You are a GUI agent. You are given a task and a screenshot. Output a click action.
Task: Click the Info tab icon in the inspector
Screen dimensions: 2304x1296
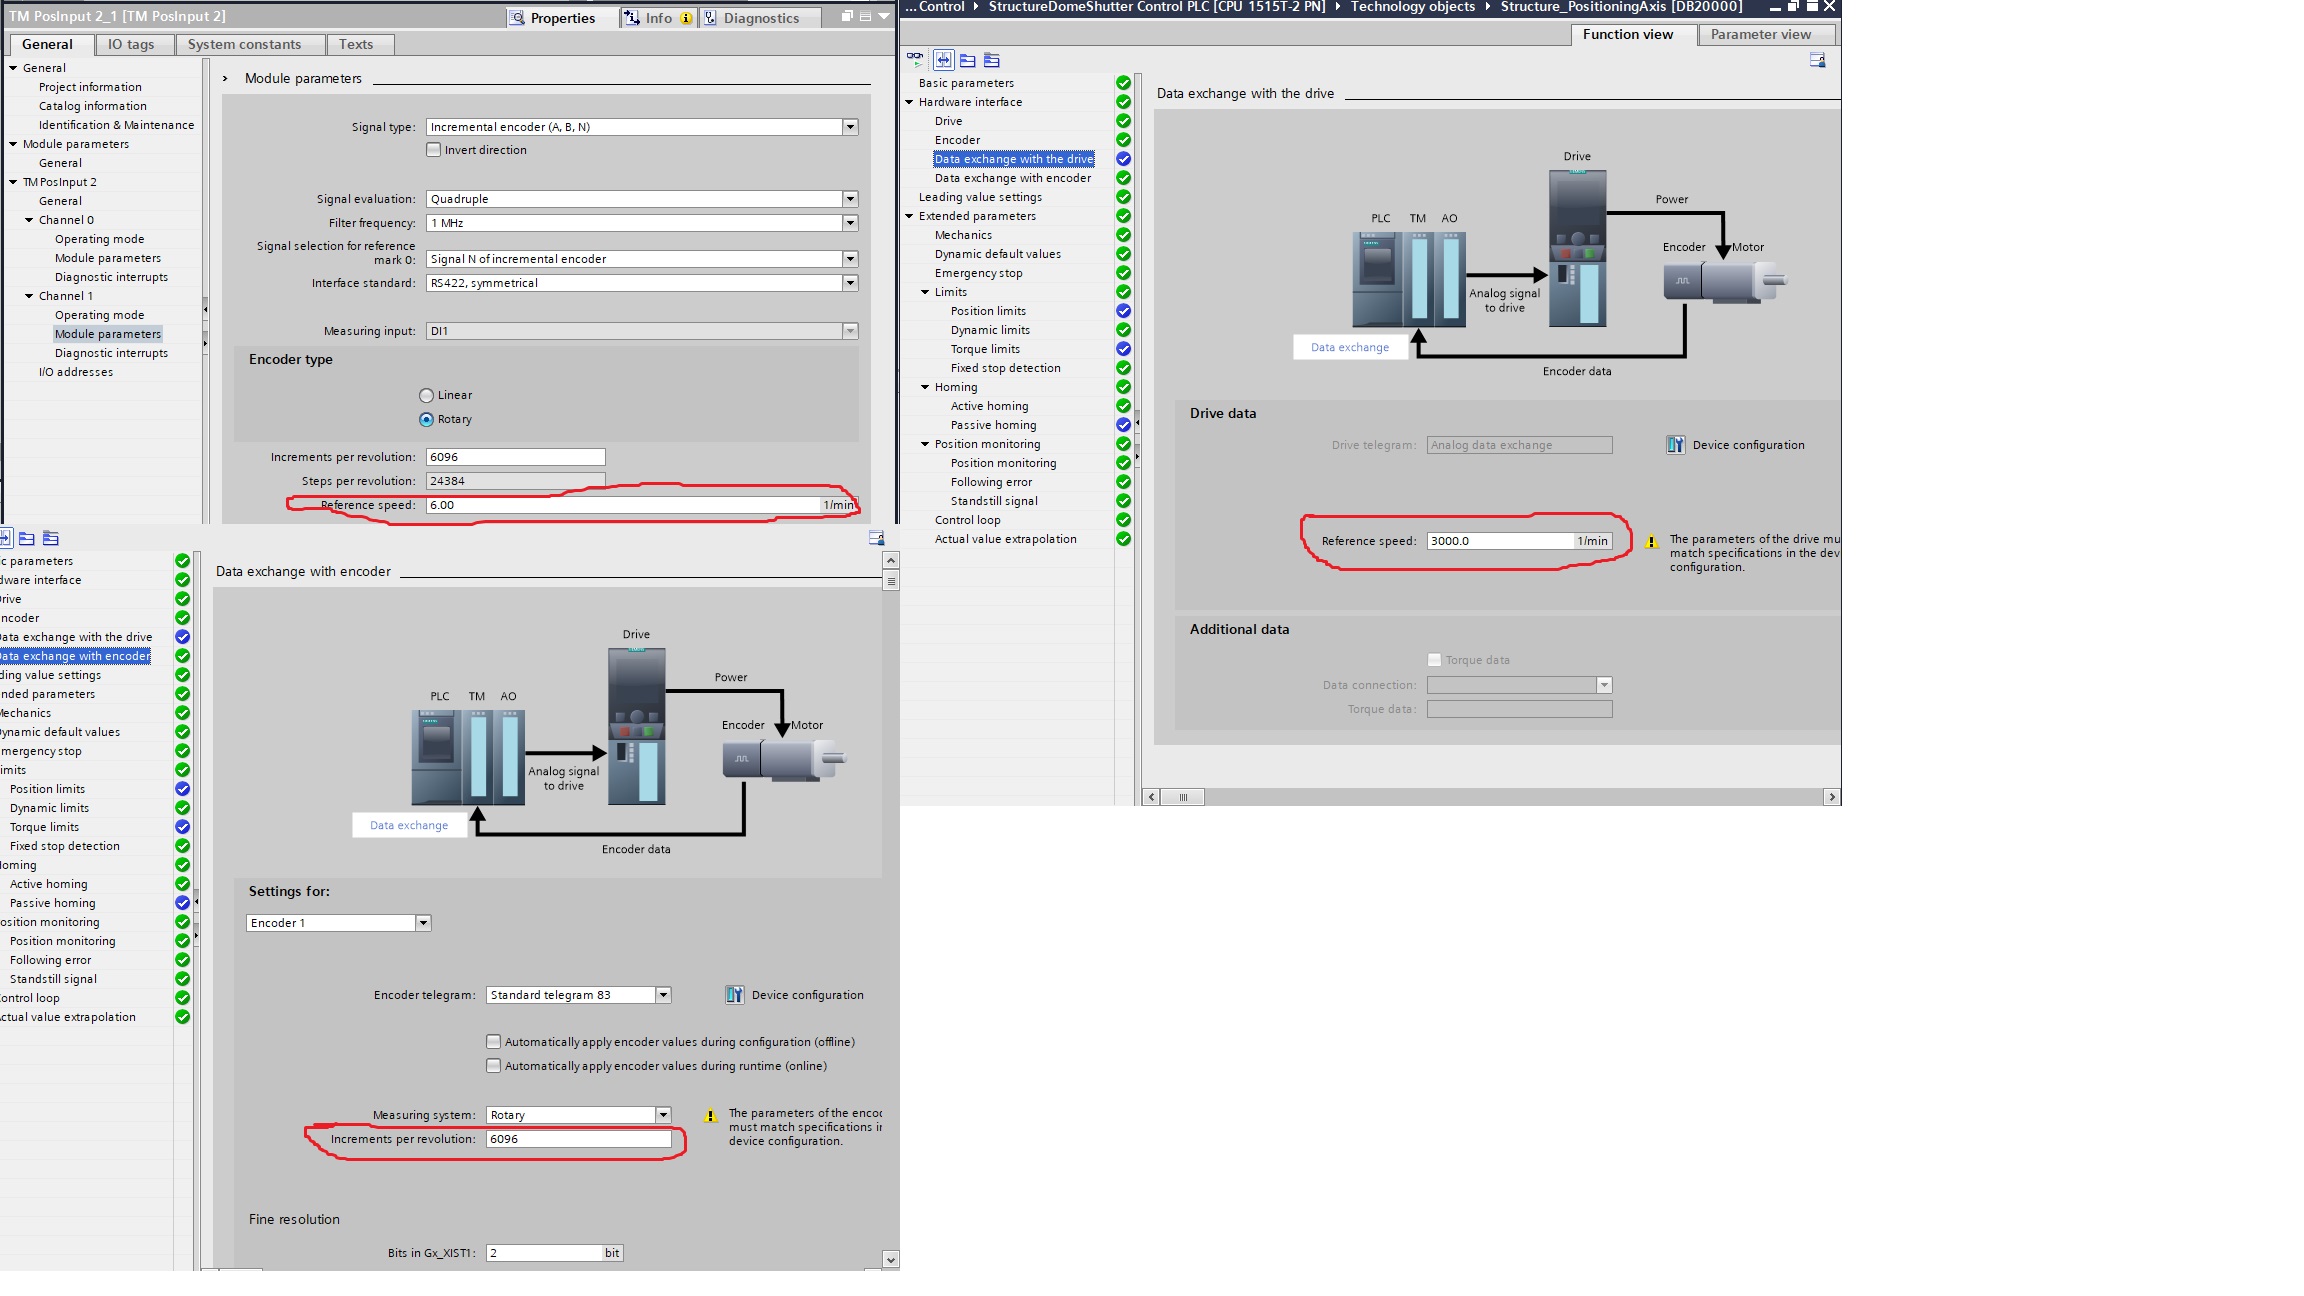coord(632,18)
